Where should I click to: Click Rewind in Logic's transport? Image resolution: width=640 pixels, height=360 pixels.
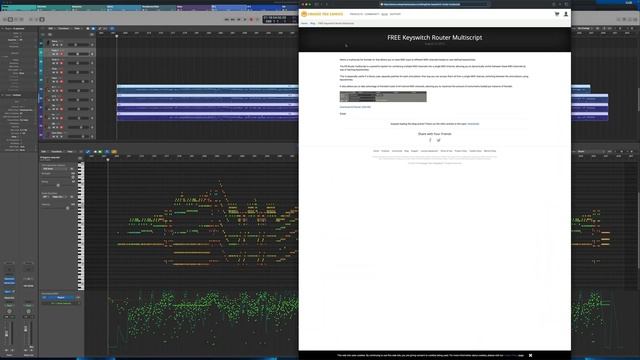pyautogui.click(x=227, y=19)
